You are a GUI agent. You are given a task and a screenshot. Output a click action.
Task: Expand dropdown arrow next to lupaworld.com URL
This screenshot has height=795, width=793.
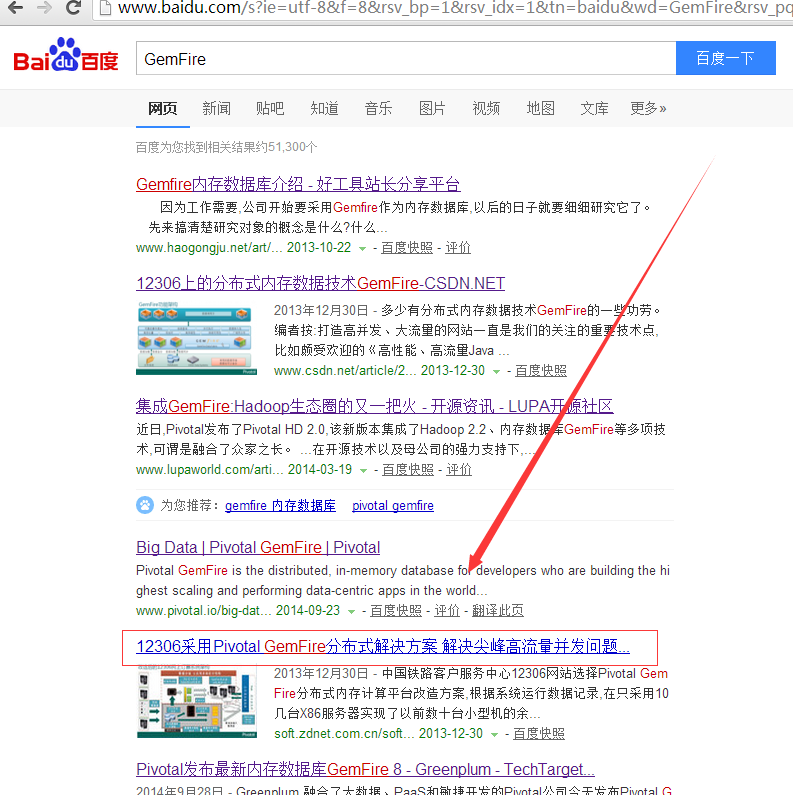tap(364, 471)
